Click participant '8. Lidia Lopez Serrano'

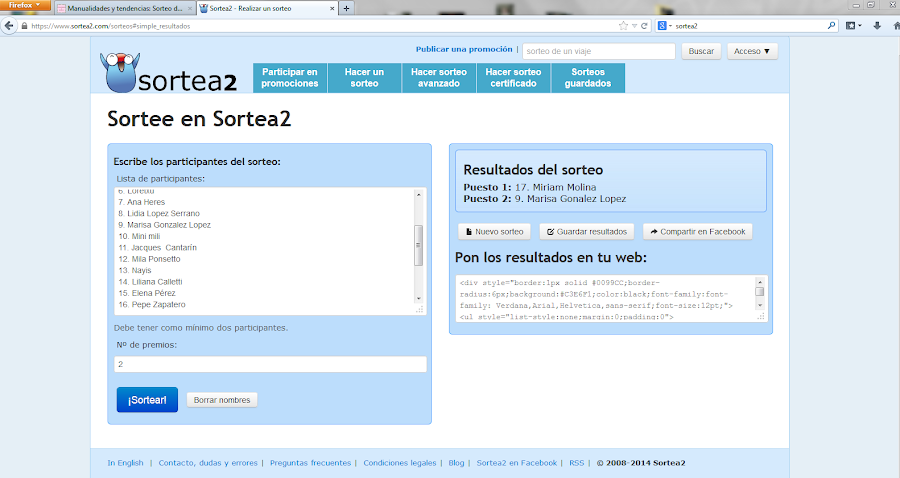[159, 213]
